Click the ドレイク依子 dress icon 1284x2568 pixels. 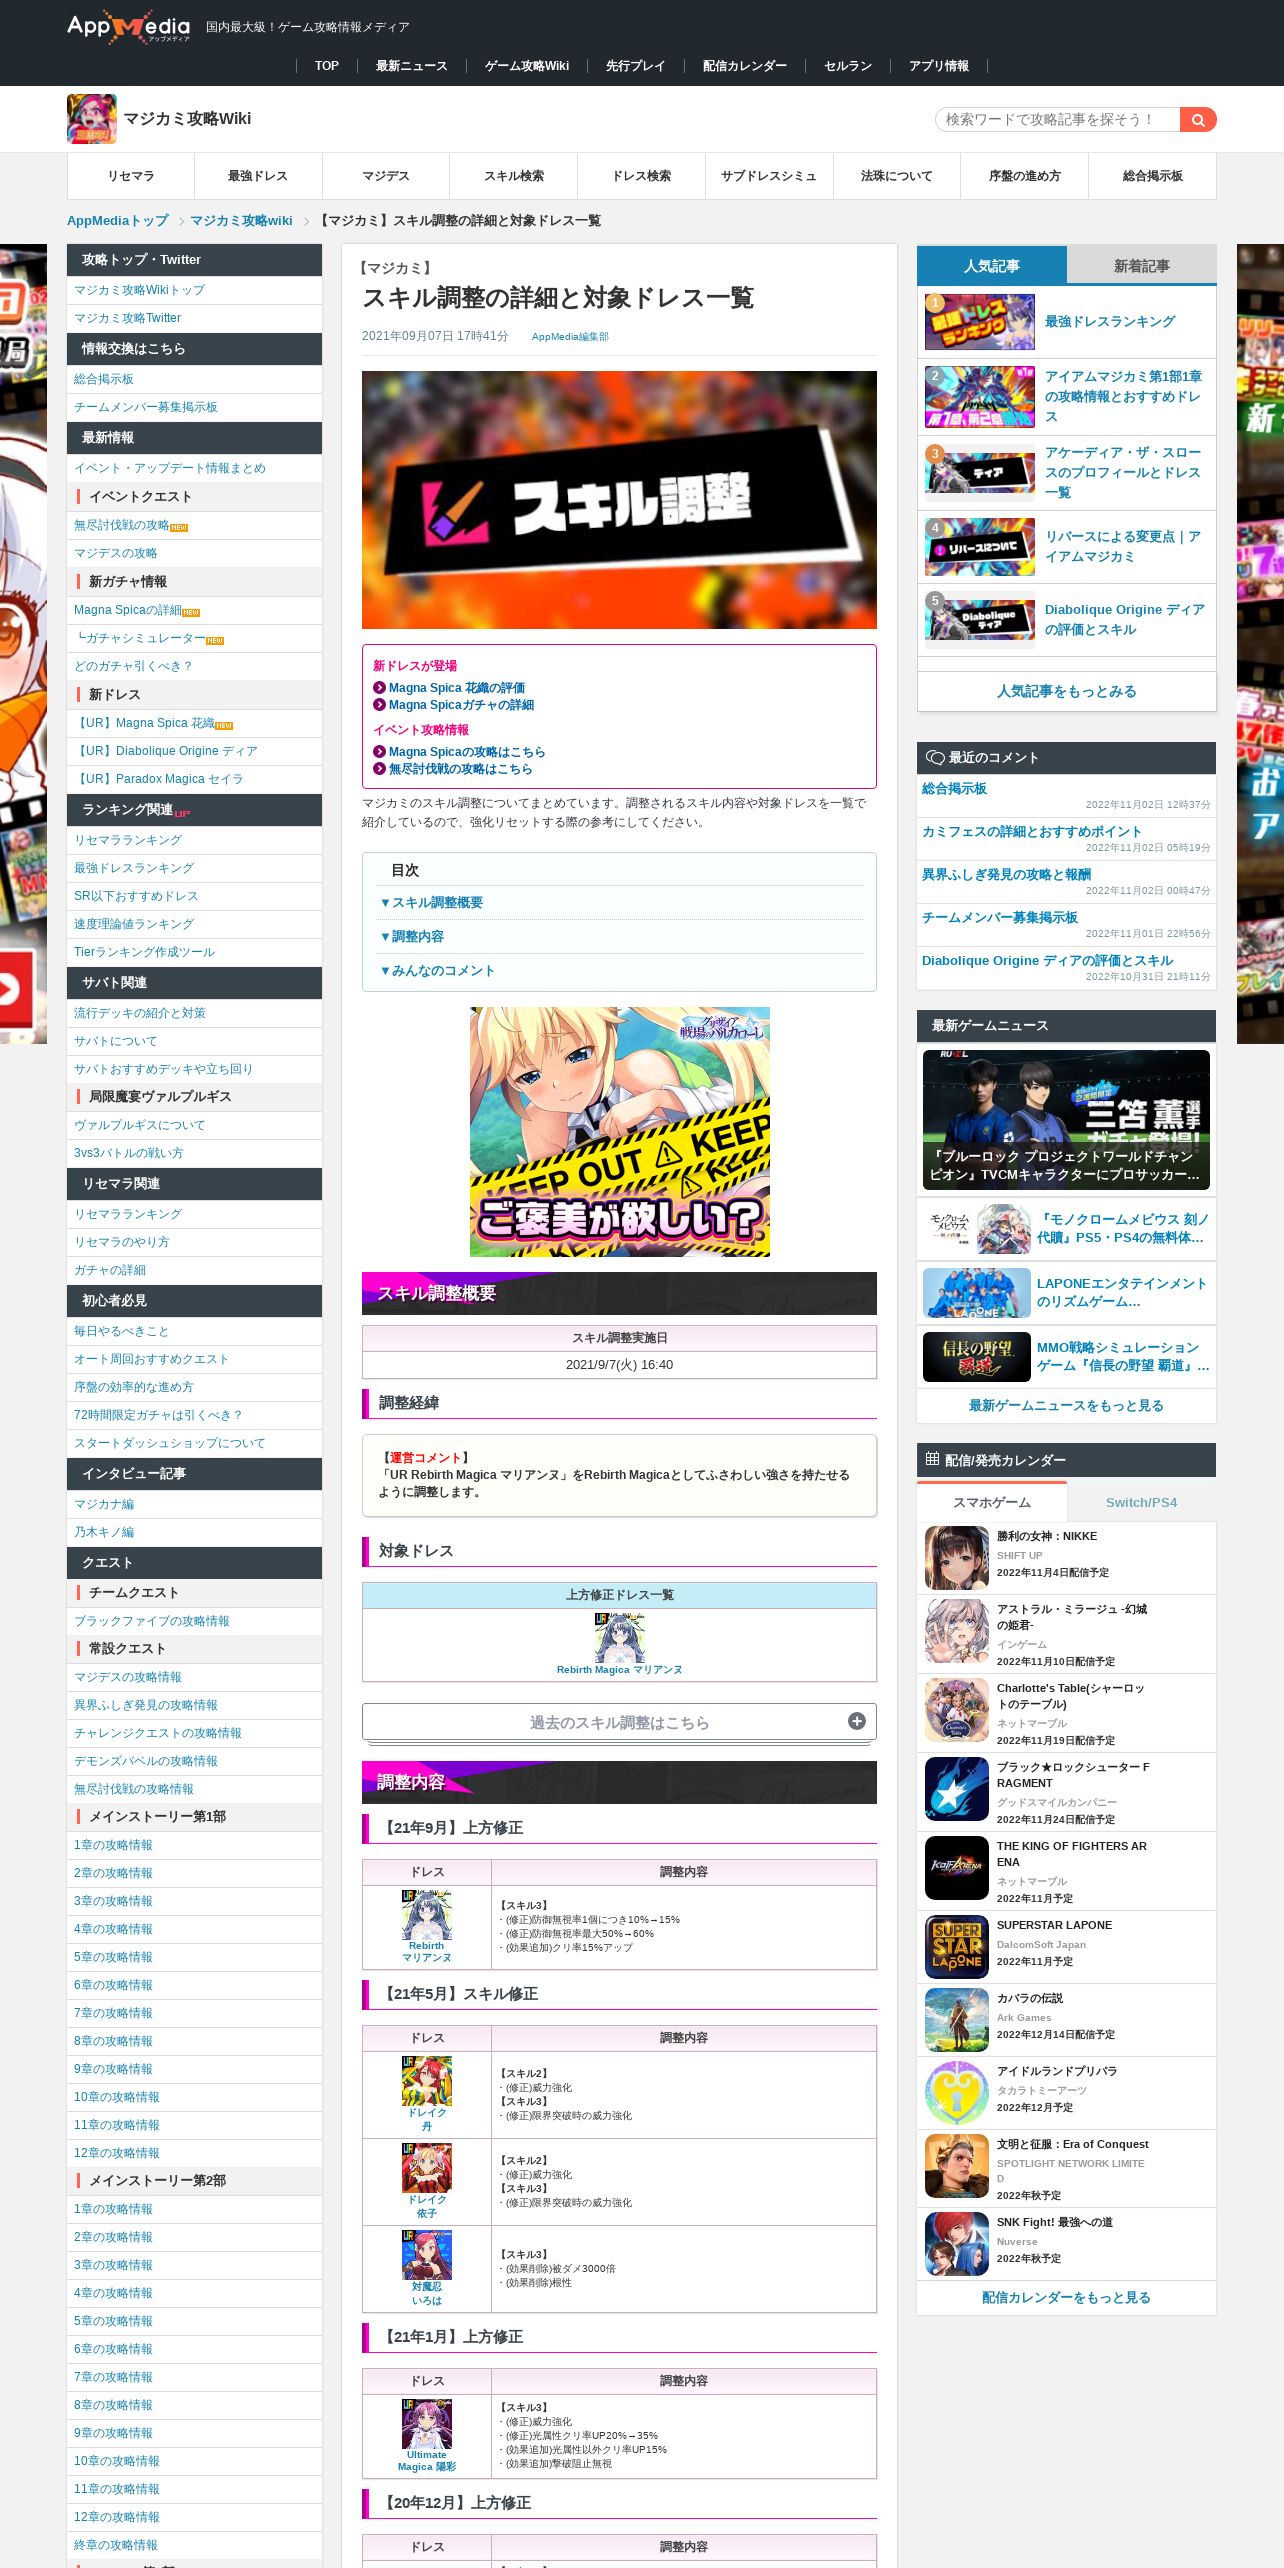point(427,2168)
